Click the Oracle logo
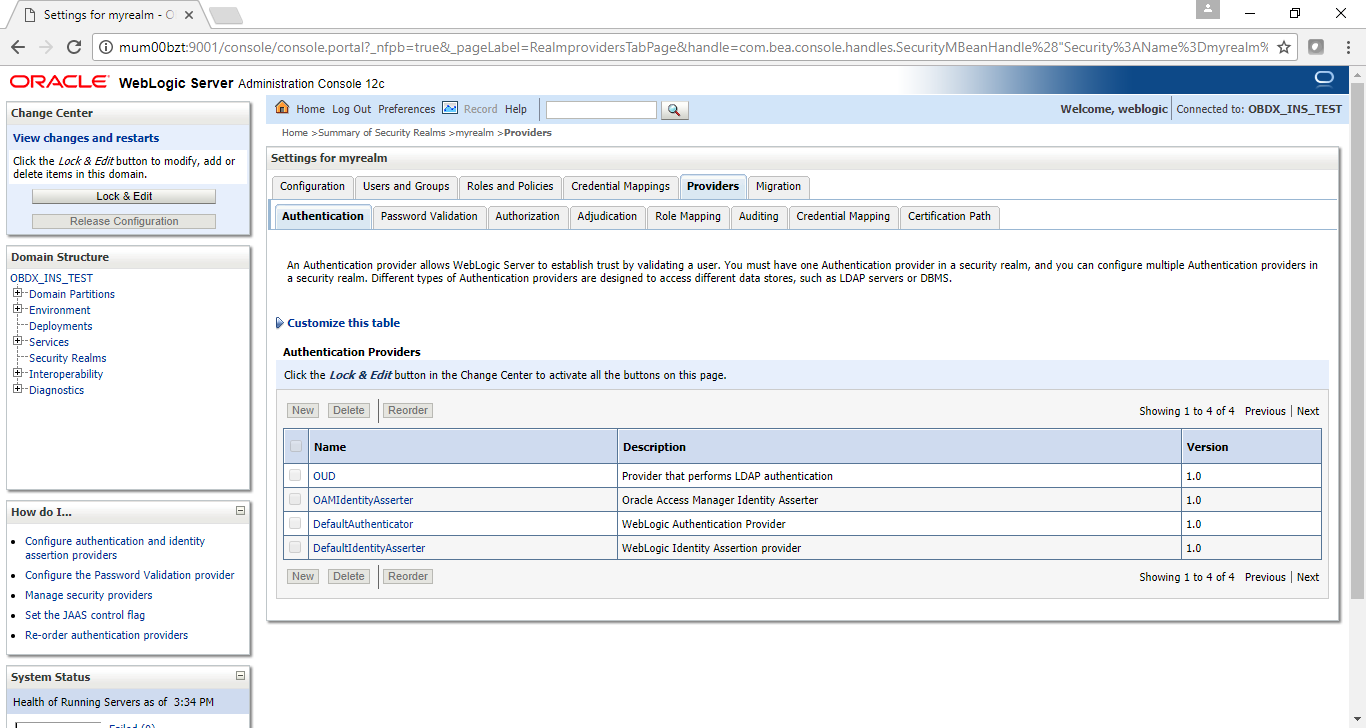Screen dimensions: 1366x728 coord(60,82)
